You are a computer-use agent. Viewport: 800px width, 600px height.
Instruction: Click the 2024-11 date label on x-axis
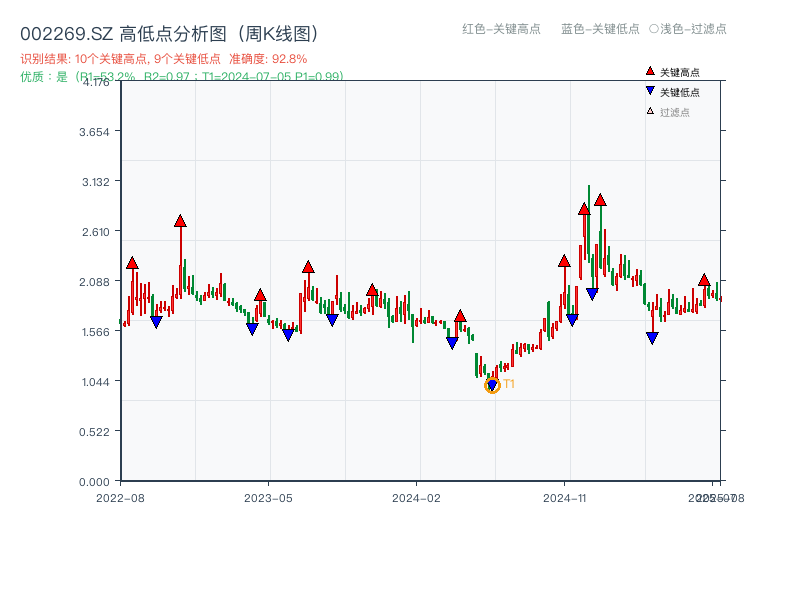click(x=566, y=497)
